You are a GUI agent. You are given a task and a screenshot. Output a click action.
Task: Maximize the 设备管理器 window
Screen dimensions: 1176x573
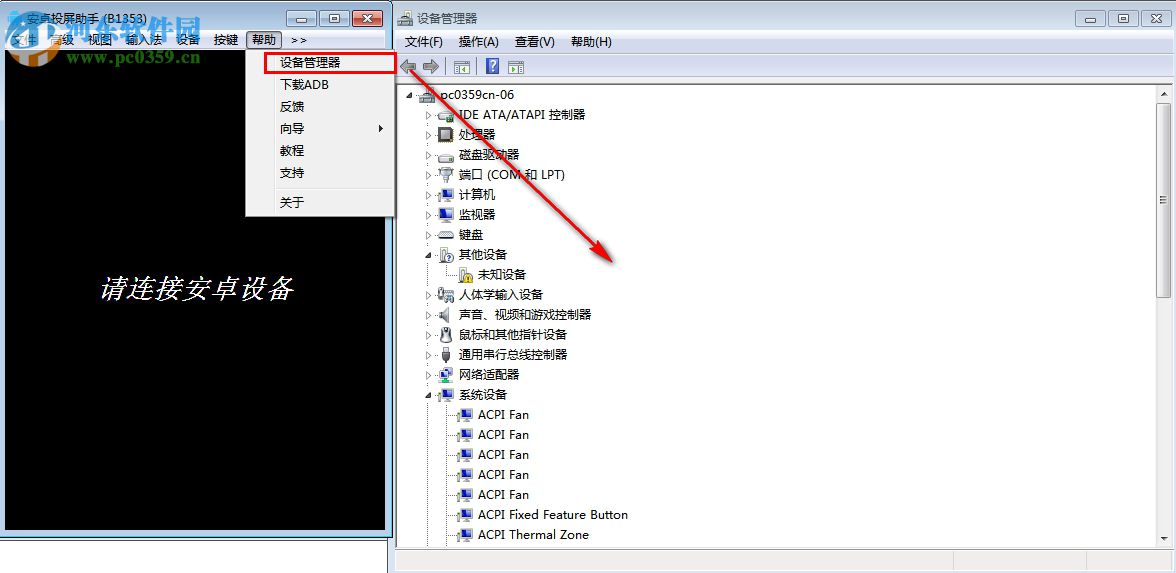1124,19
